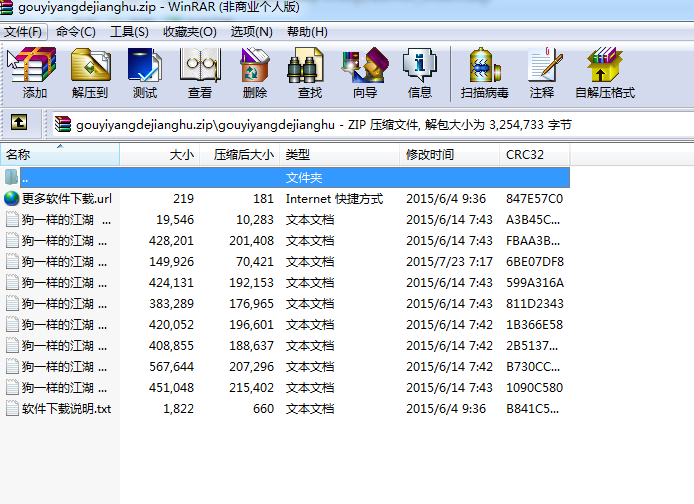Viewport: 694px width, 504px height.
Task: Open the 选项(N) menu
Action: point(251,32)
